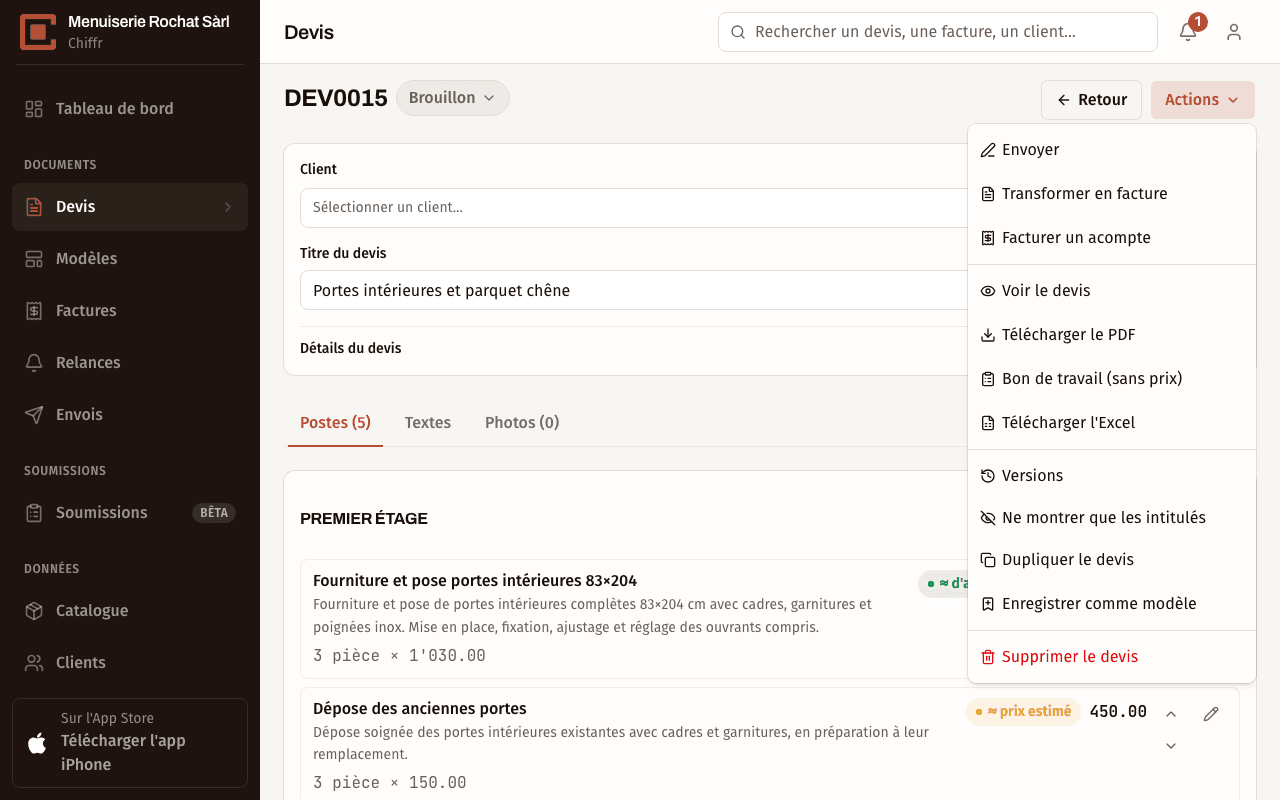
Task: Click the Enregistrer comme modèle bookmark icon
Action: pos(988,604)
